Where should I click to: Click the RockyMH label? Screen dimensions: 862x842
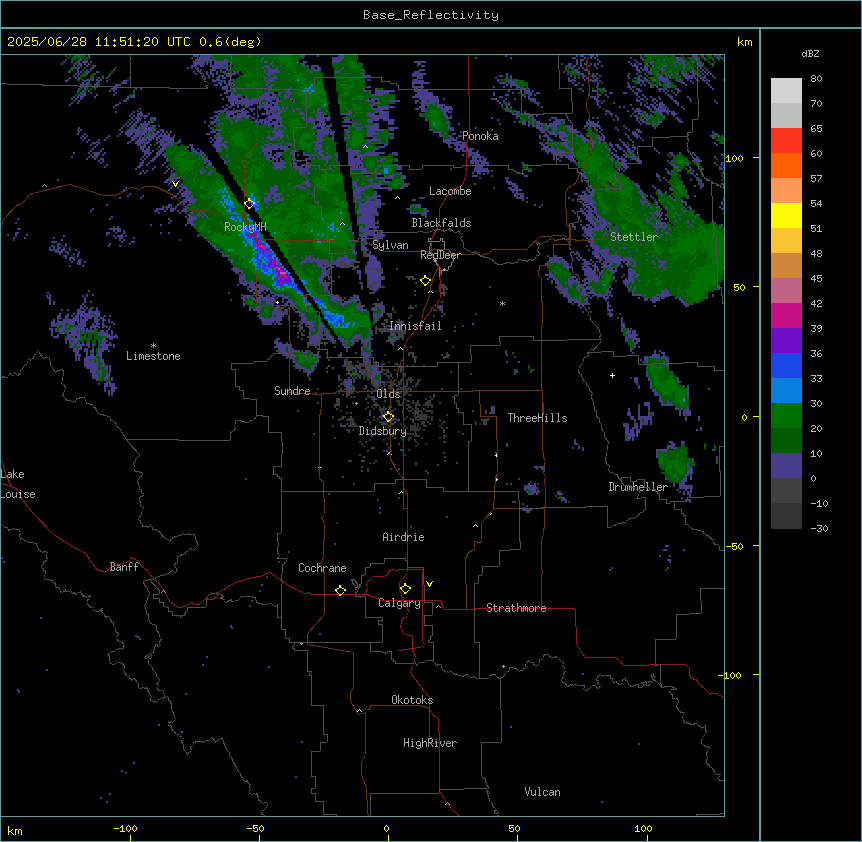click(245, 227)
